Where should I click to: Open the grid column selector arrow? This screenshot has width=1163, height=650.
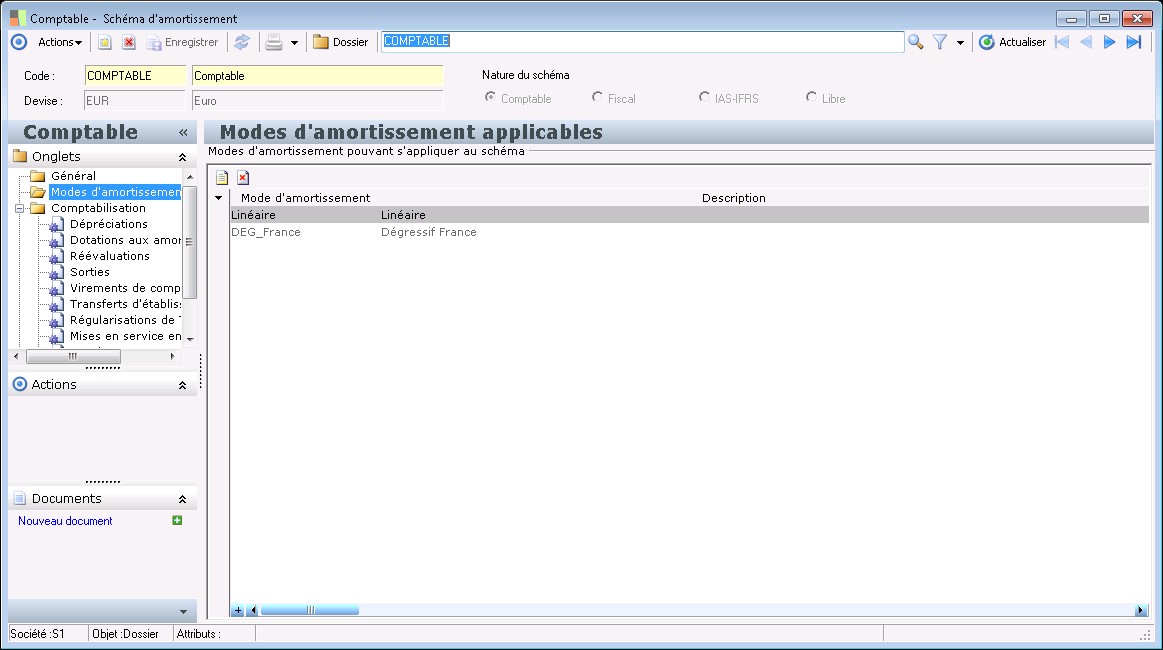pos(219,198)
